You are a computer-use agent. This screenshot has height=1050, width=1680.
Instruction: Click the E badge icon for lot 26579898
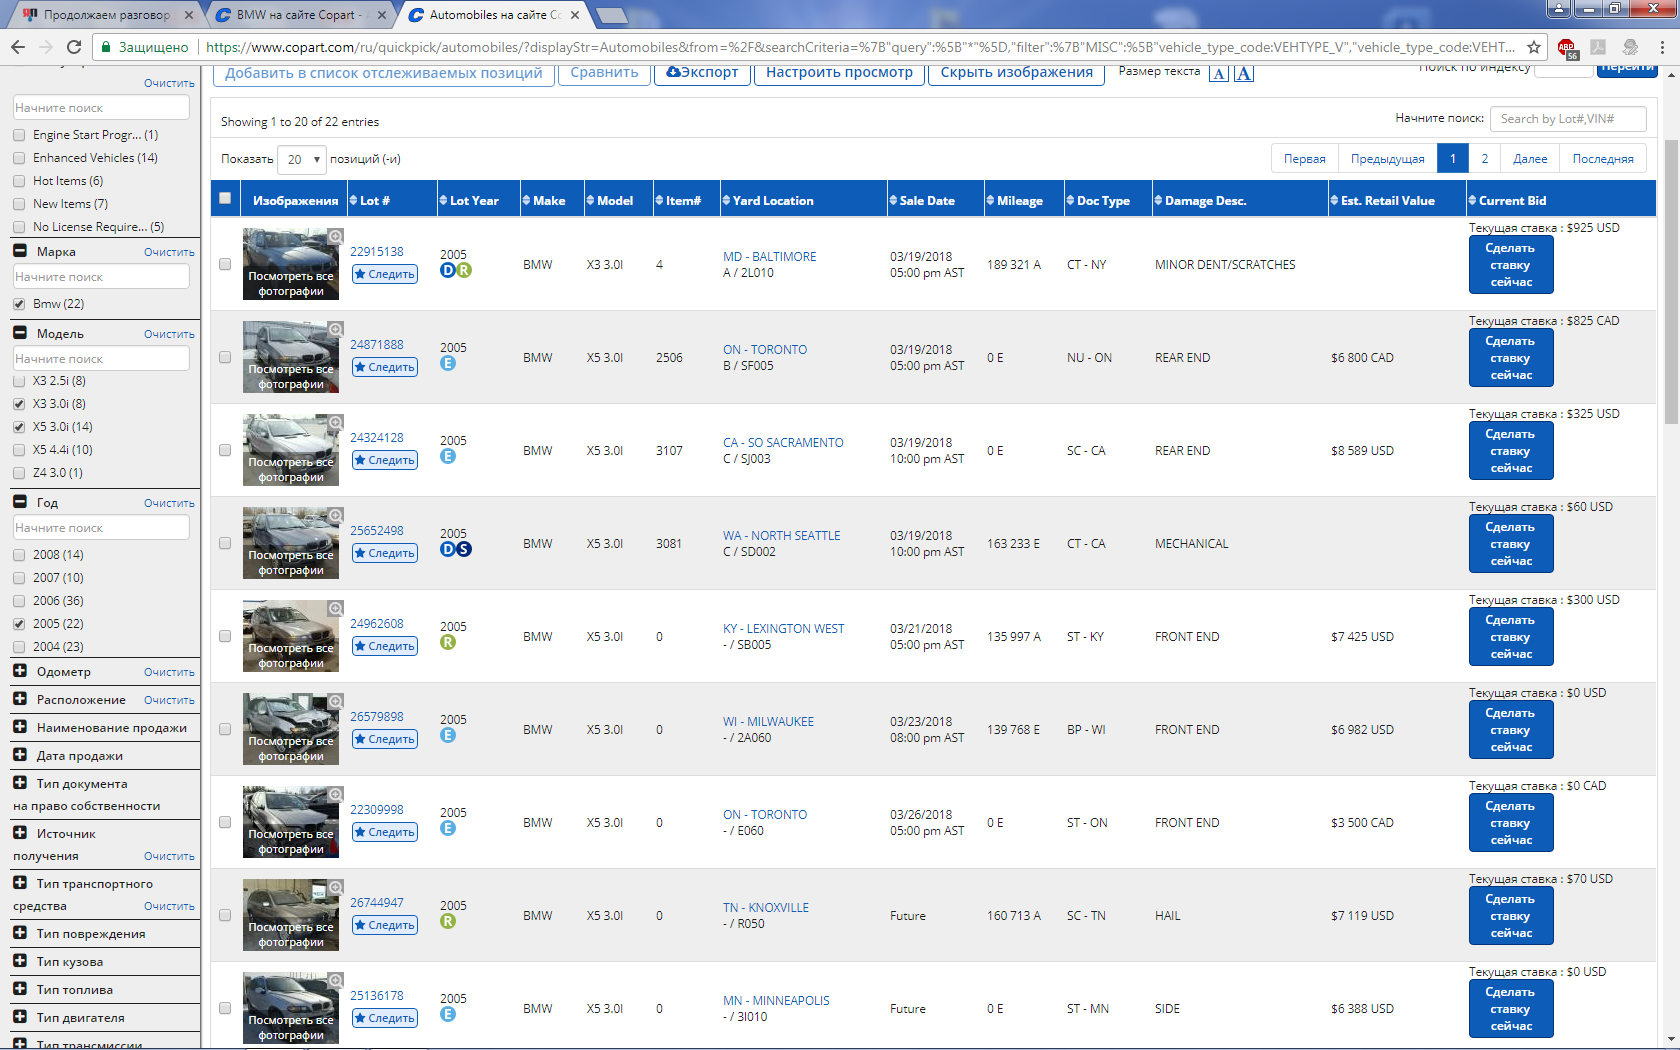[448, 735]
